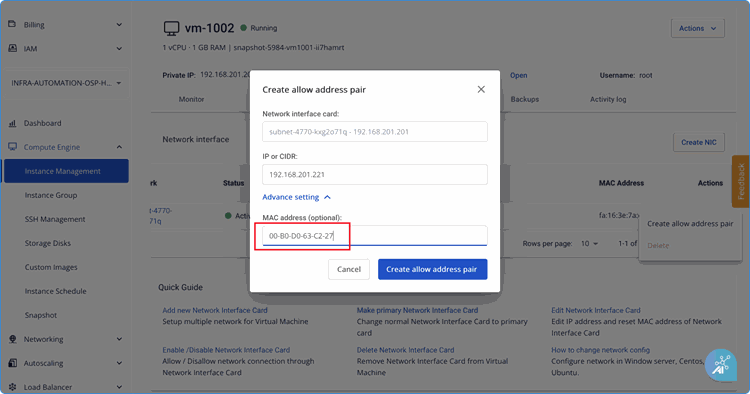Click the IAM sidebar icon
The image size is (750, 394).
click(12, 48)
